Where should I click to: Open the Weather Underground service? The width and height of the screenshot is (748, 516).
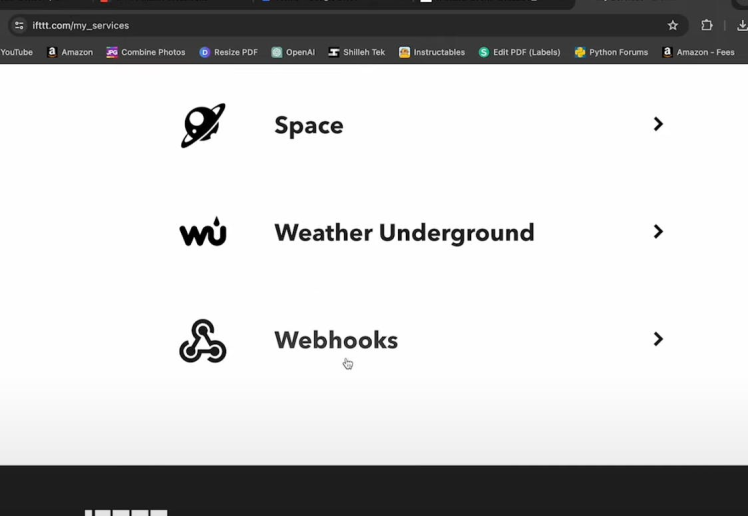pyautogui.click(x=404, y=232)
